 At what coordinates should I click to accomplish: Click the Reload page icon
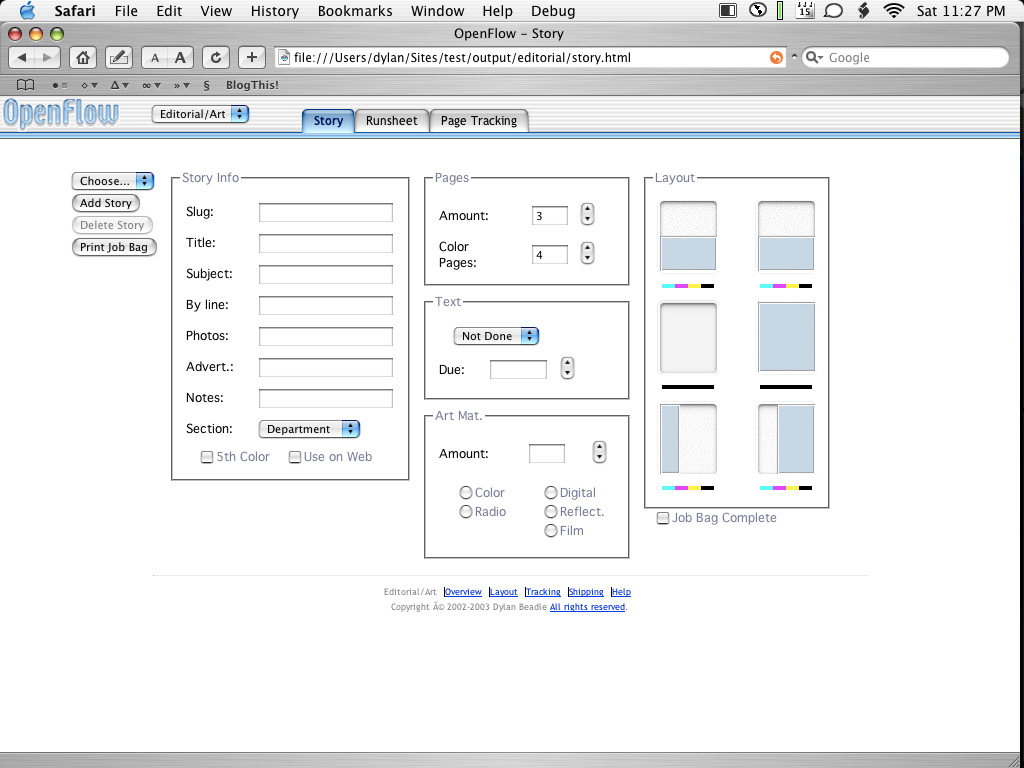tap(215, 57)
